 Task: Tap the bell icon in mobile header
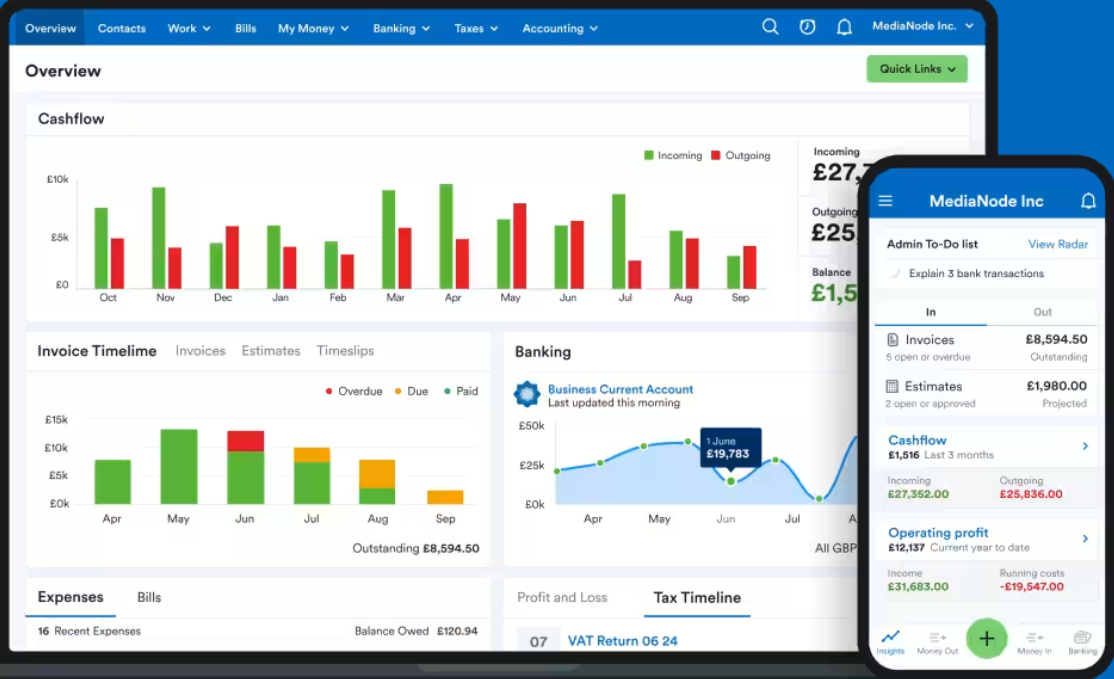1088,201
